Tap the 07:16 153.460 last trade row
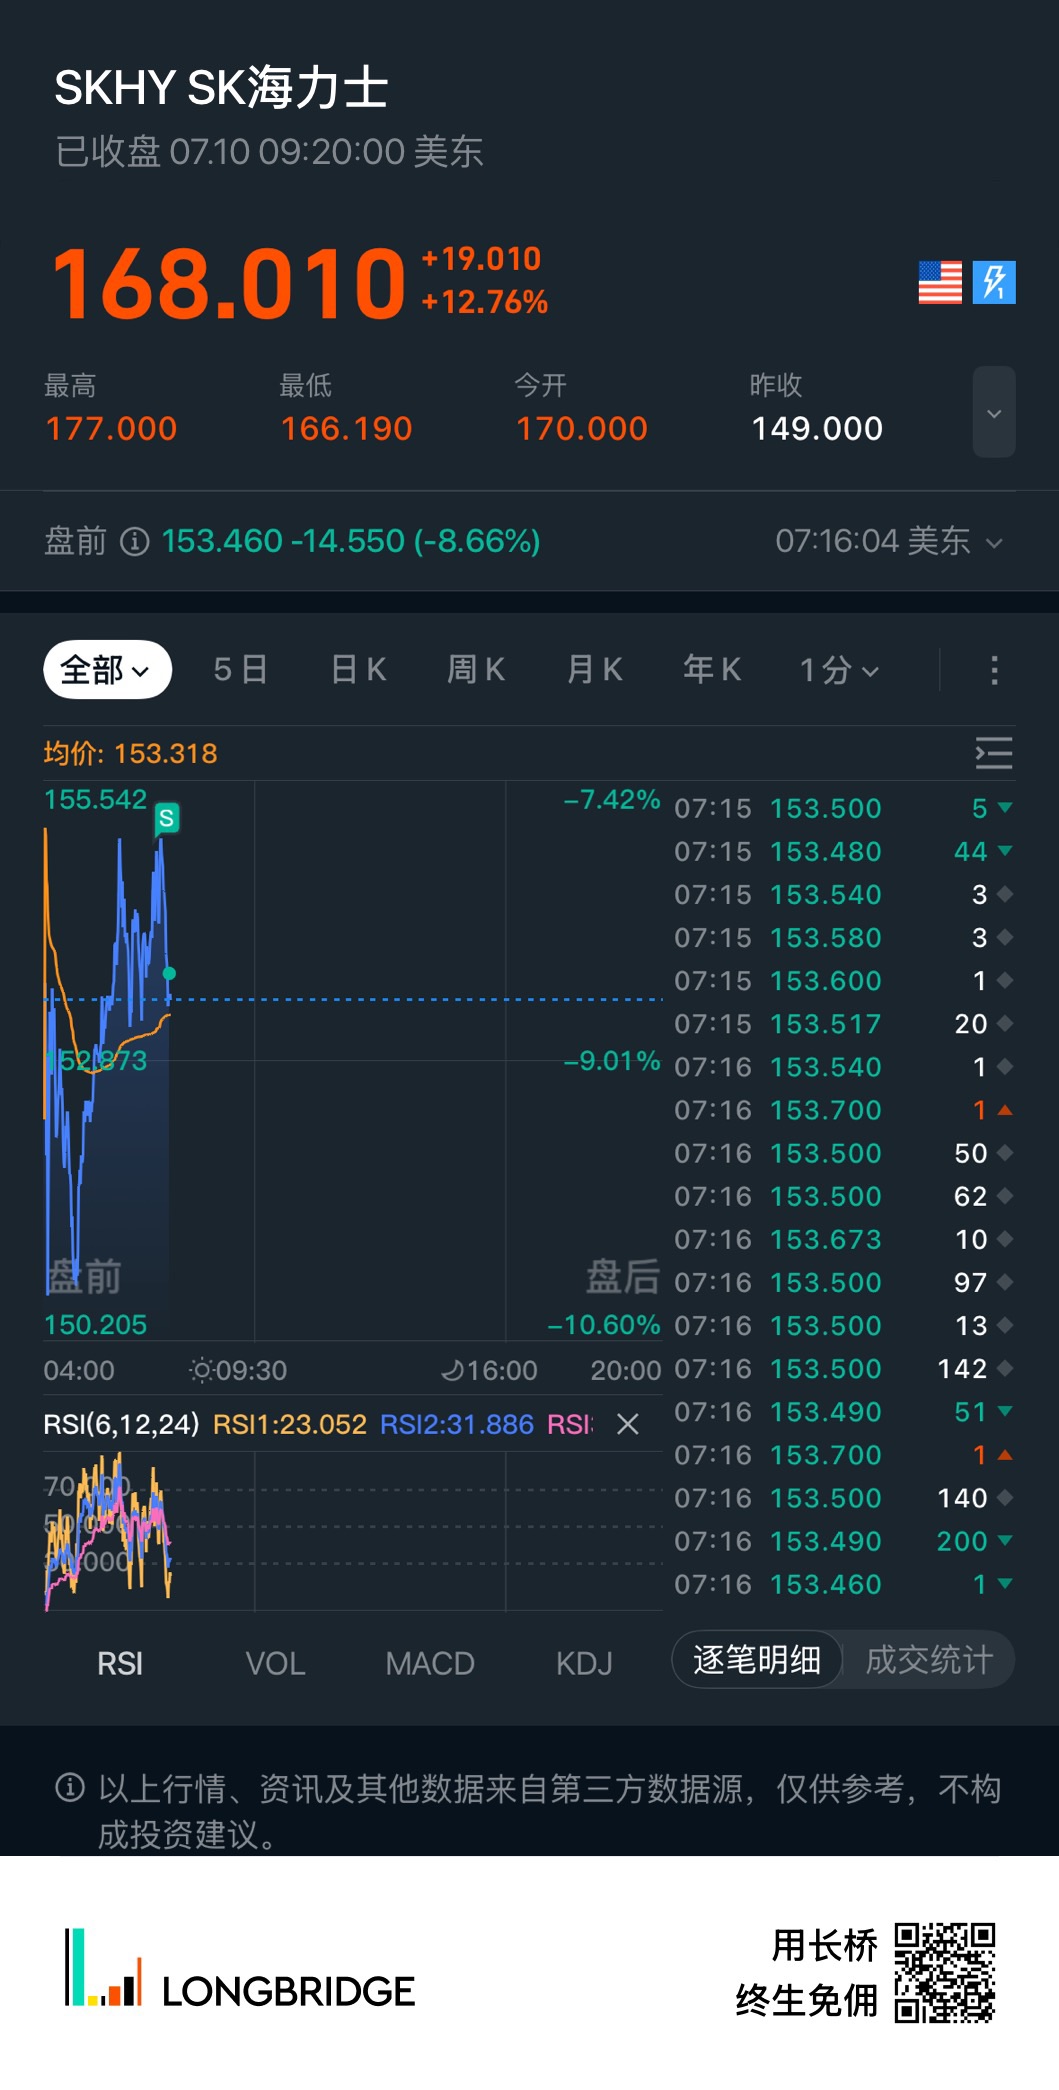The width and height of the screenshot is (1059, 2090). click(x=843, y=1584)
